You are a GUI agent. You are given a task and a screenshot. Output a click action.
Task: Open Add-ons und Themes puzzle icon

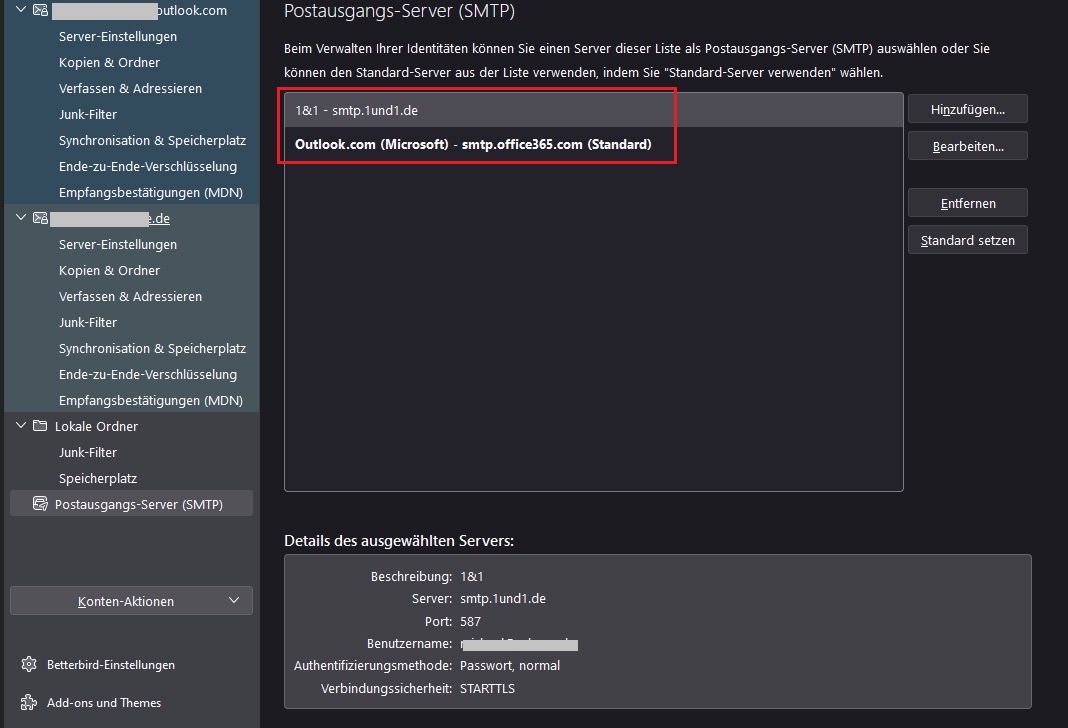pyautogui.click(x=29, y=702)
